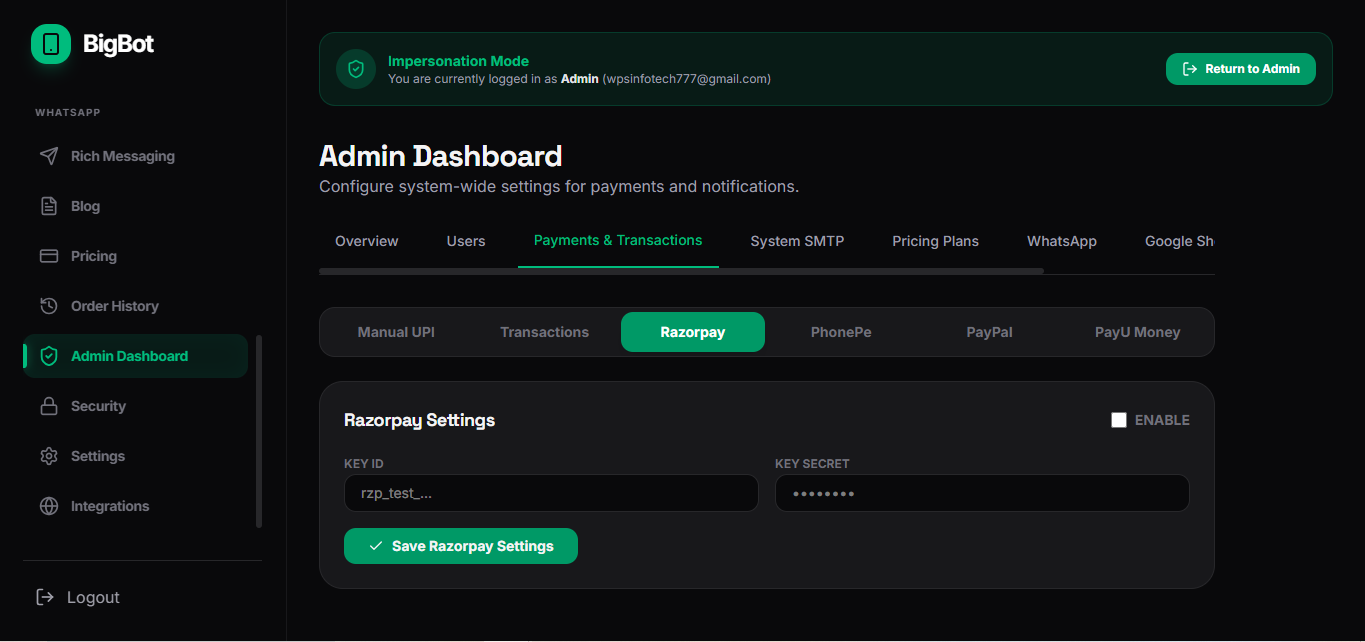The width and height of the screenshot is (1365, 642).
Task: Open Order History from the sidebar
Action: click(x=136, y=306)
